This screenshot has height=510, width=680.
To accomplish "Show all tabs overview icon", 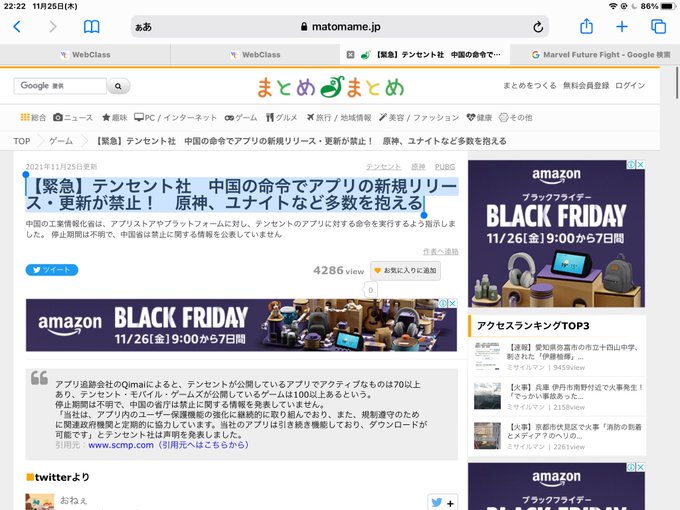I will pyautogui.click(x=658, y=27).
